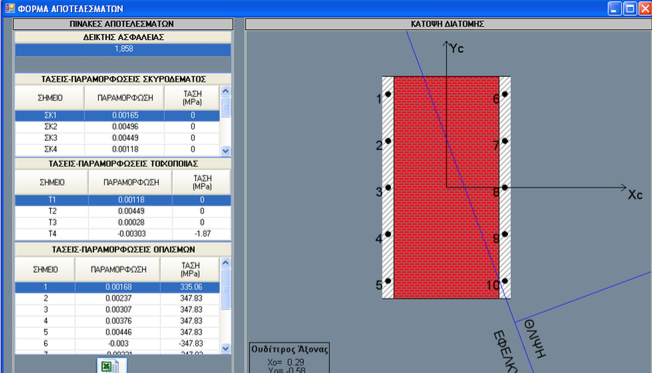Click the ΣΚΥΡΟΔΕΜΑΤΟΣ table scrollbar thumb

[225, 107]
